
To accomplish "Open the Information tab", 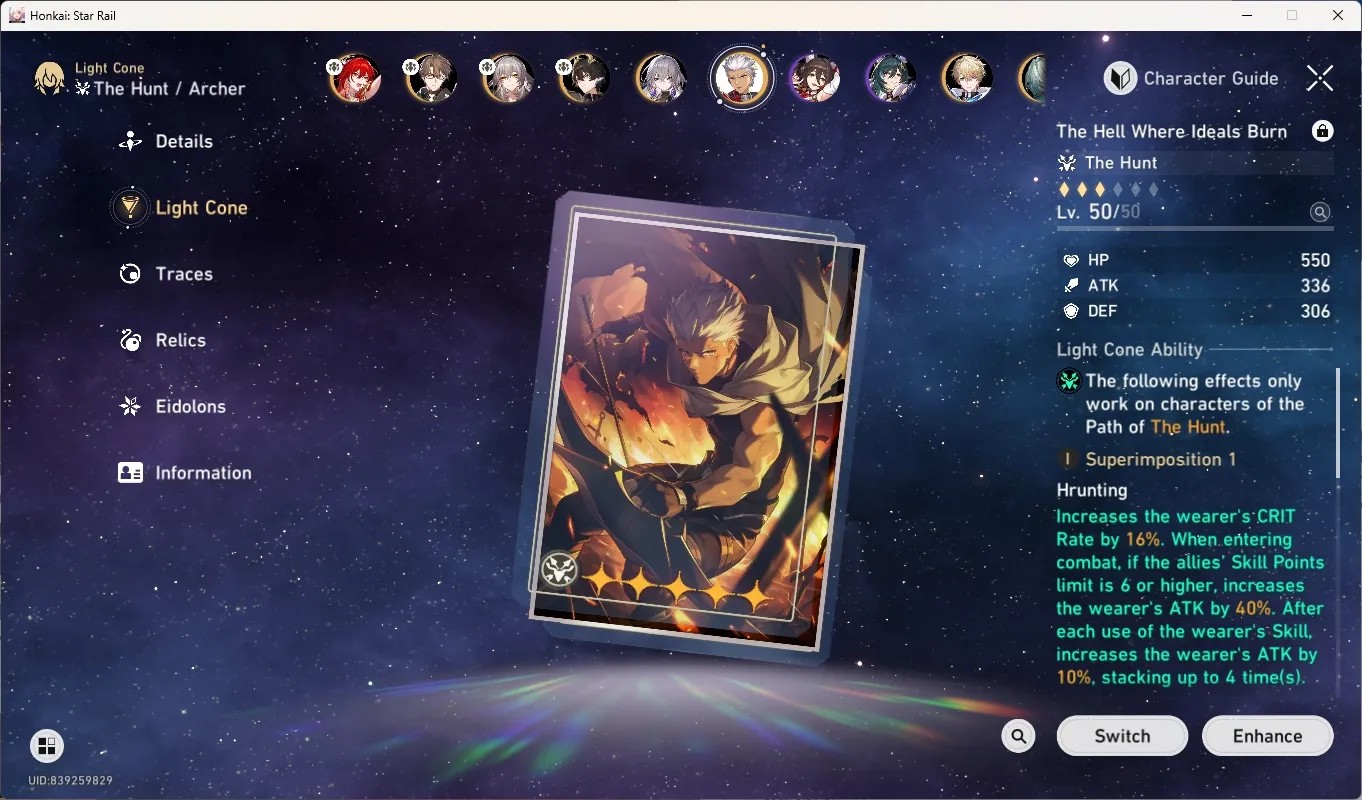I will click(x=185, y=473).
